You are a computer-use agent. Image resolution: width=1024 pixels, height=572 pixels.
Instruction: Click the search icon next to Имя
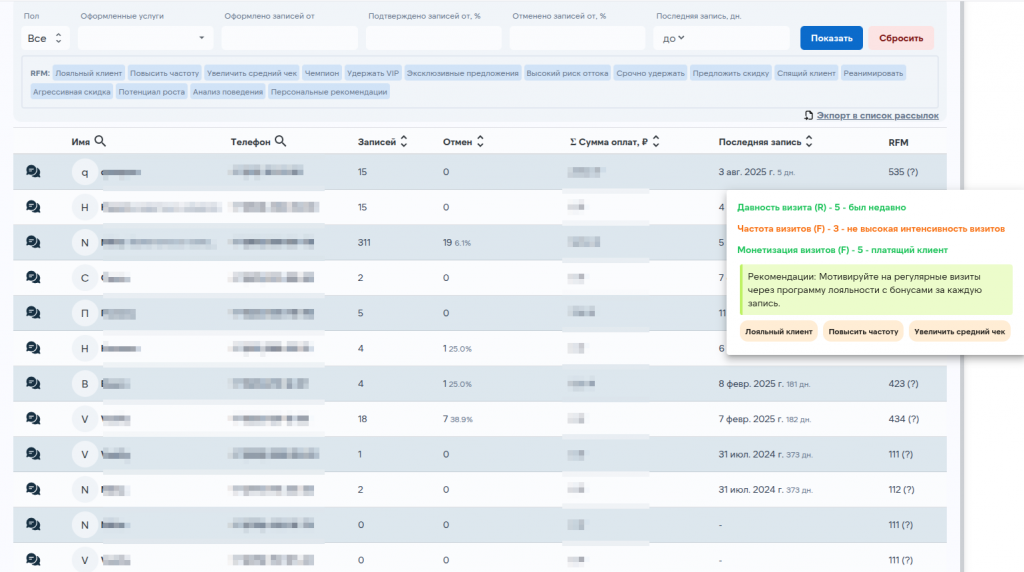pos(101,142)
